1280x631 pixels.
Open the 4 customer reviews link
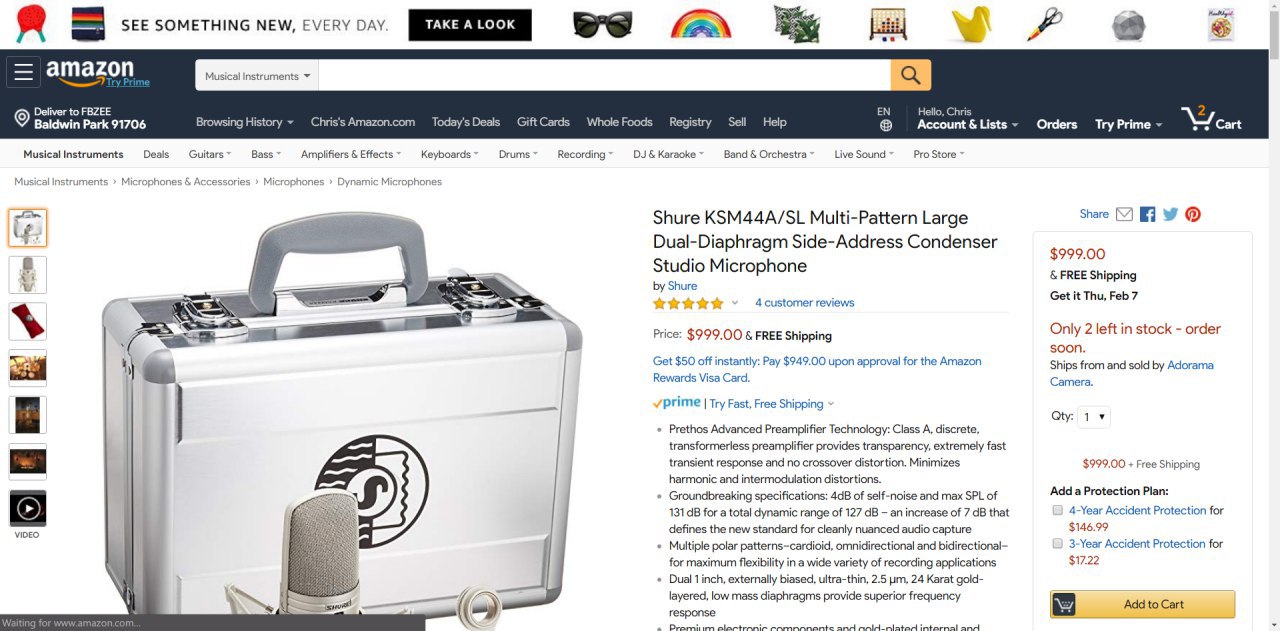pyautogui.click(x=804, y=303)
